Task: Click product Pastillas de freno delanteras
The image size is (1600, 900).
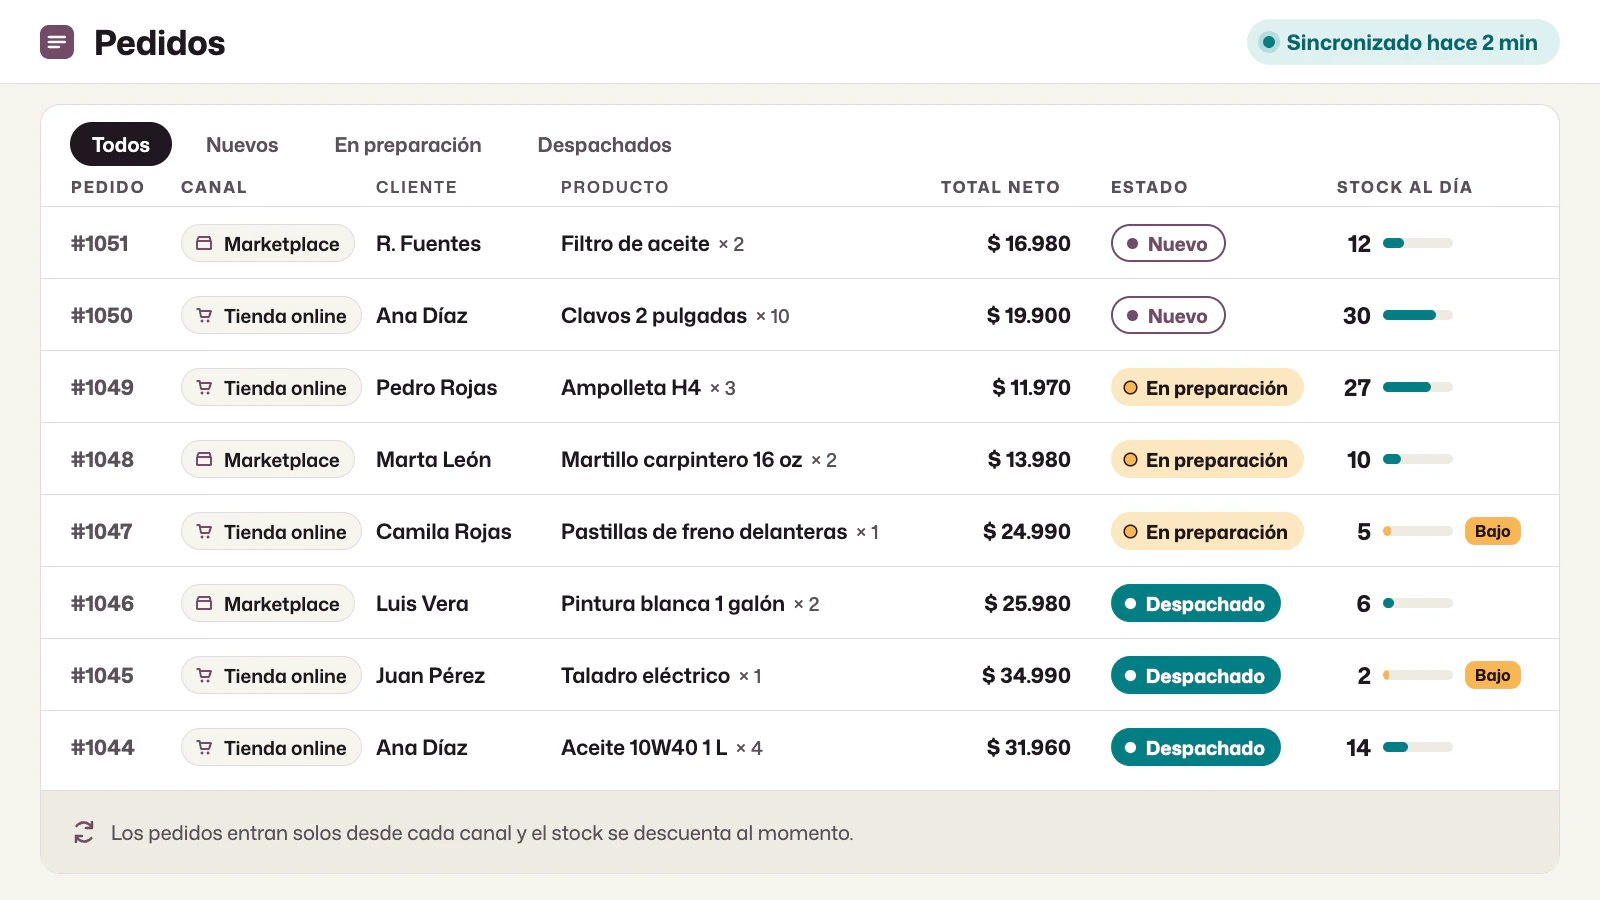Action: tap(704, 531)
